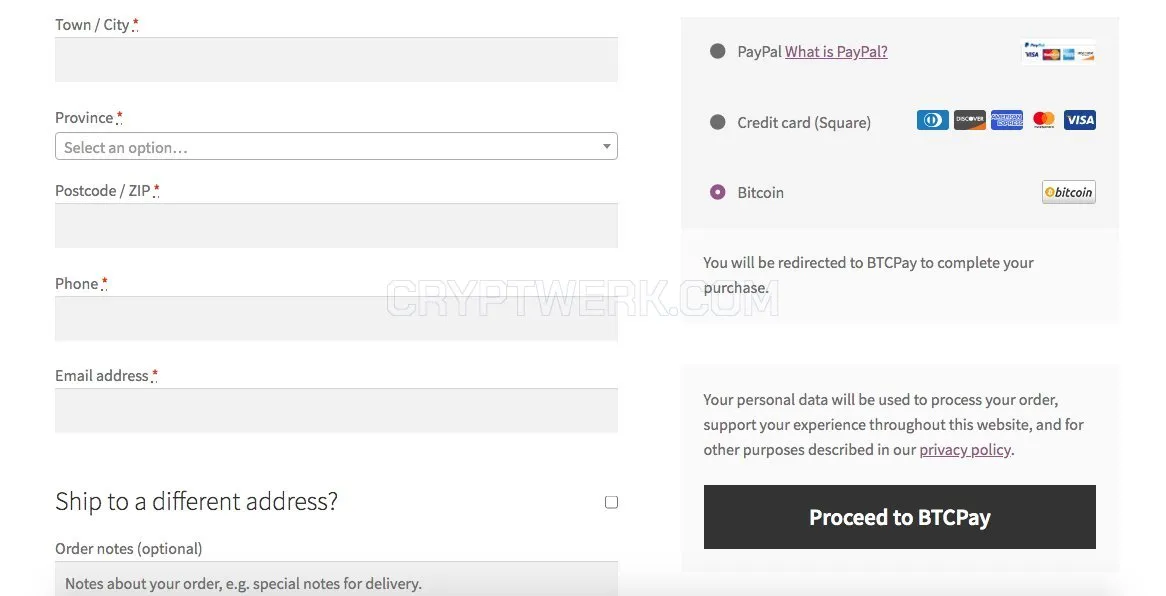The height and width of the screenshot is (596, 1166).
Task: Click the Diners Club card icon
Action: tap(933, 120)
